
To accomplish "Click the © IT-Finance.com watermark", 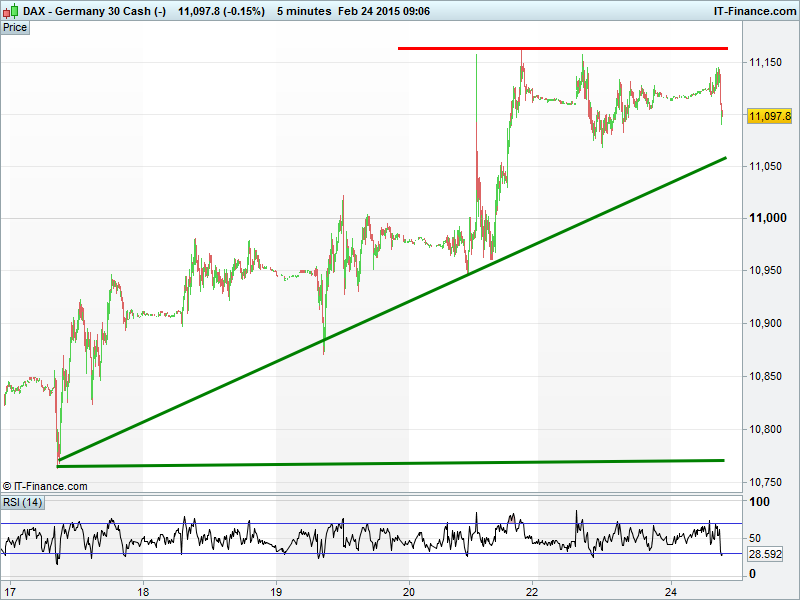I will (x=45, y=486).
